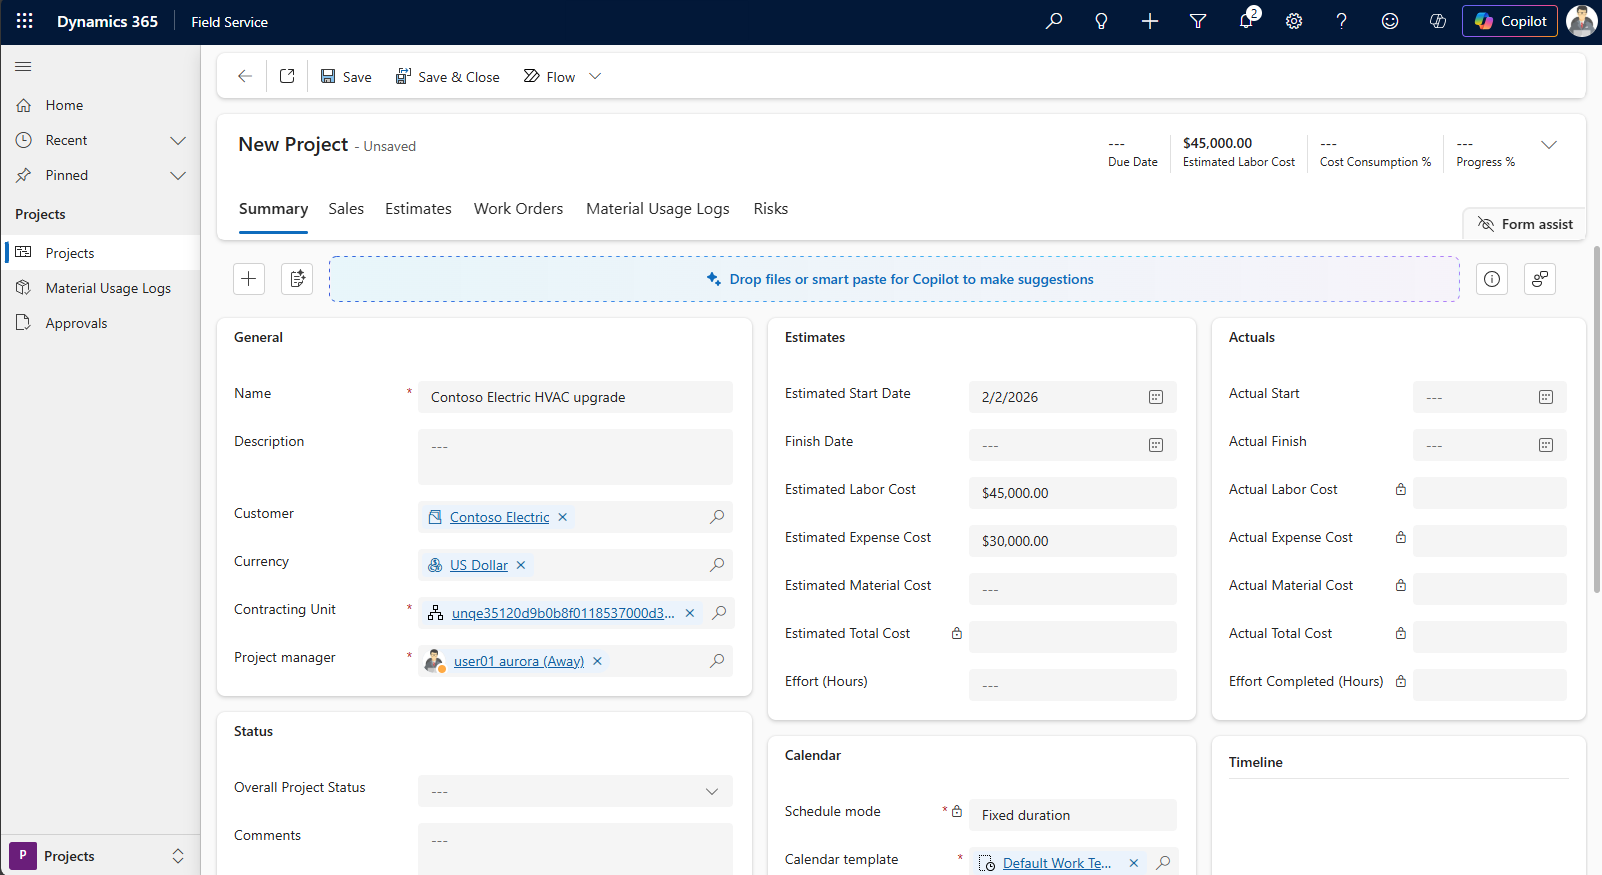This screenshot has height=875, width=1602.
Task: Click the info circle icon
Action: click(x=1492, y=279)
